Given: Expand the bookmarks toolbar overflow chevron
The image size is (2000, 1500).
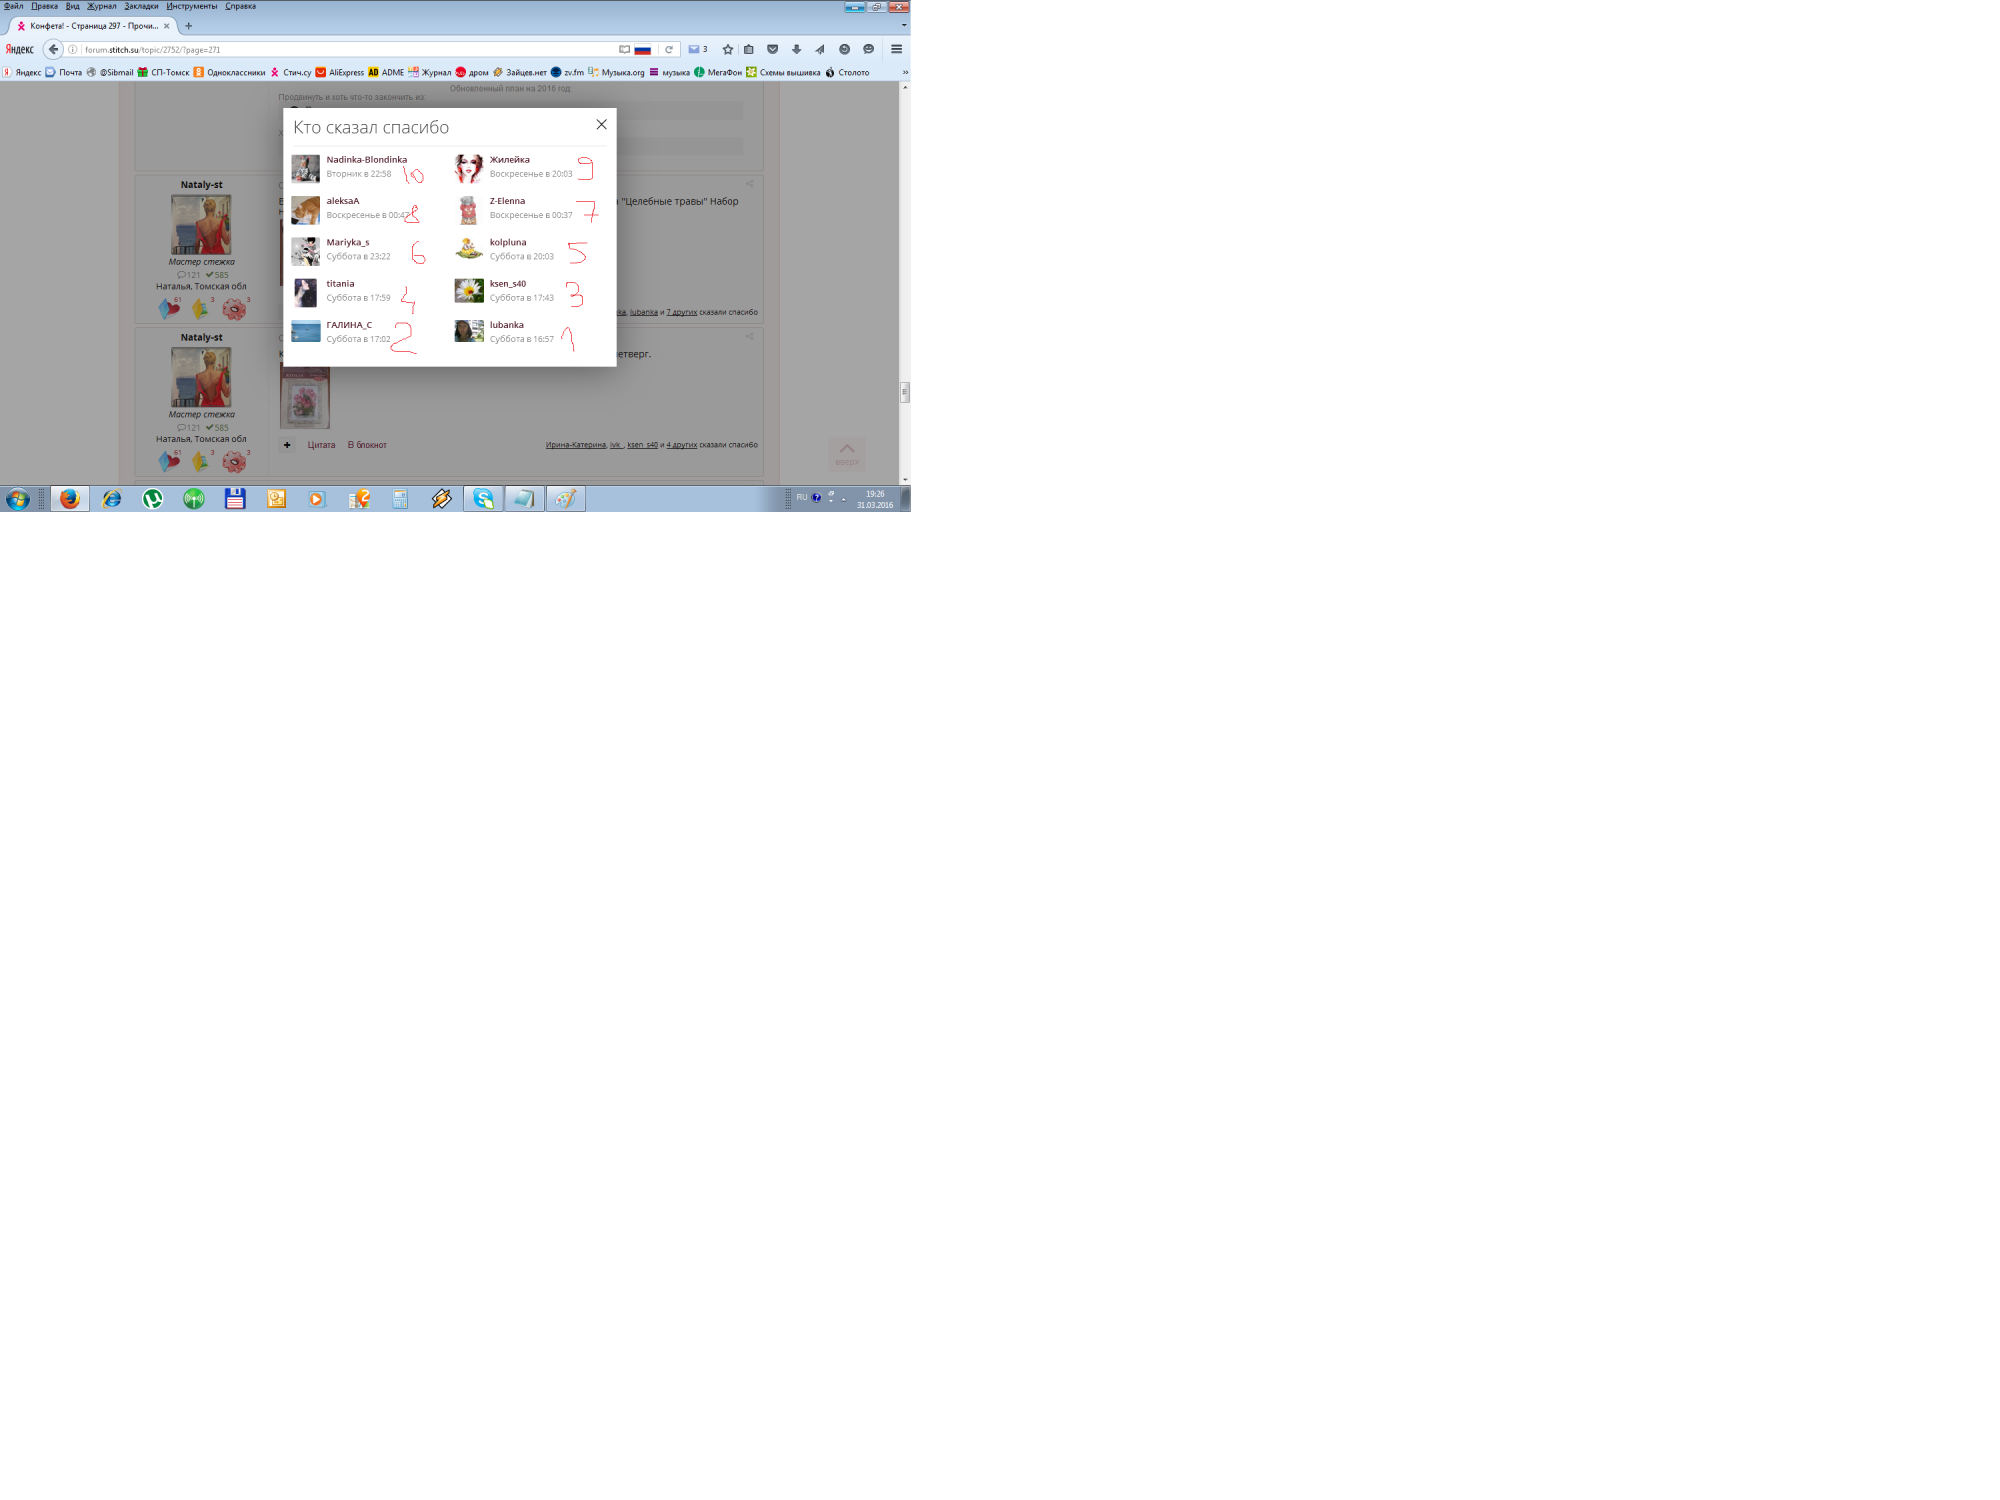Looking at the screenshot, I should coord(905,72).
